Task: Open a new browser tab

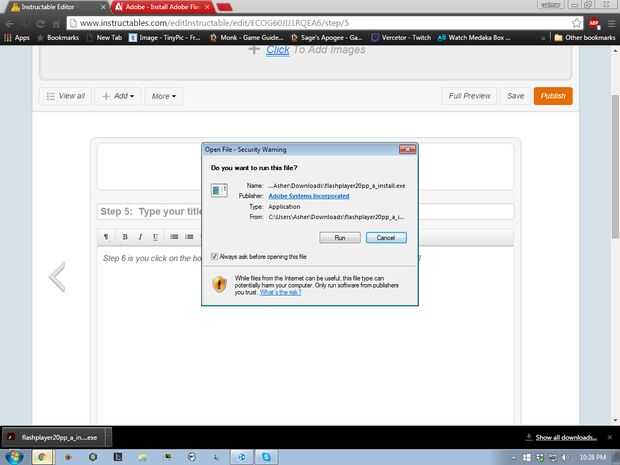Action: tap(225, 7)
